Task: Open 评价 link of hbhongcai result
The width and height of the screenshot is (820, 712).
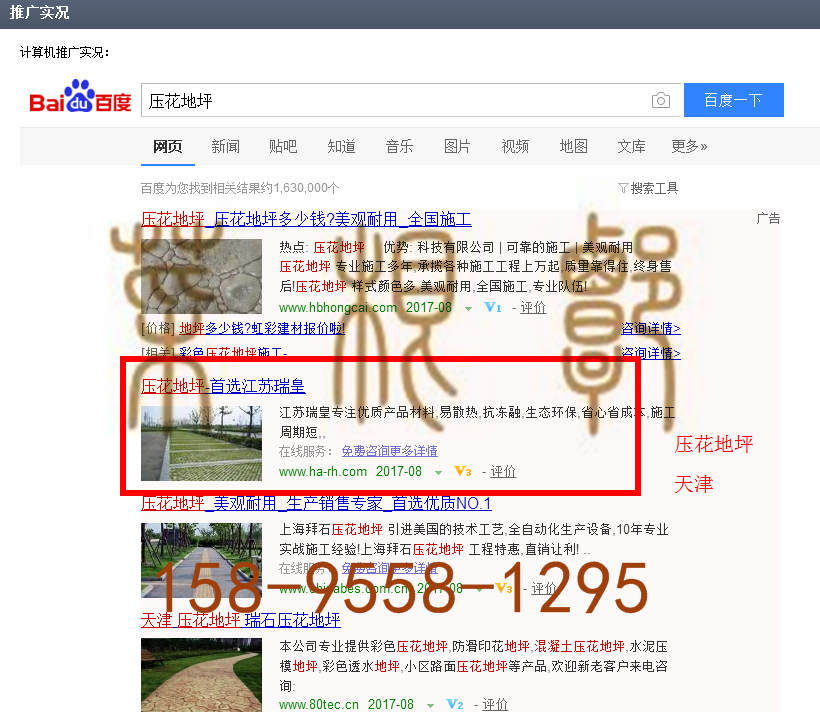Action: [533, 308]
